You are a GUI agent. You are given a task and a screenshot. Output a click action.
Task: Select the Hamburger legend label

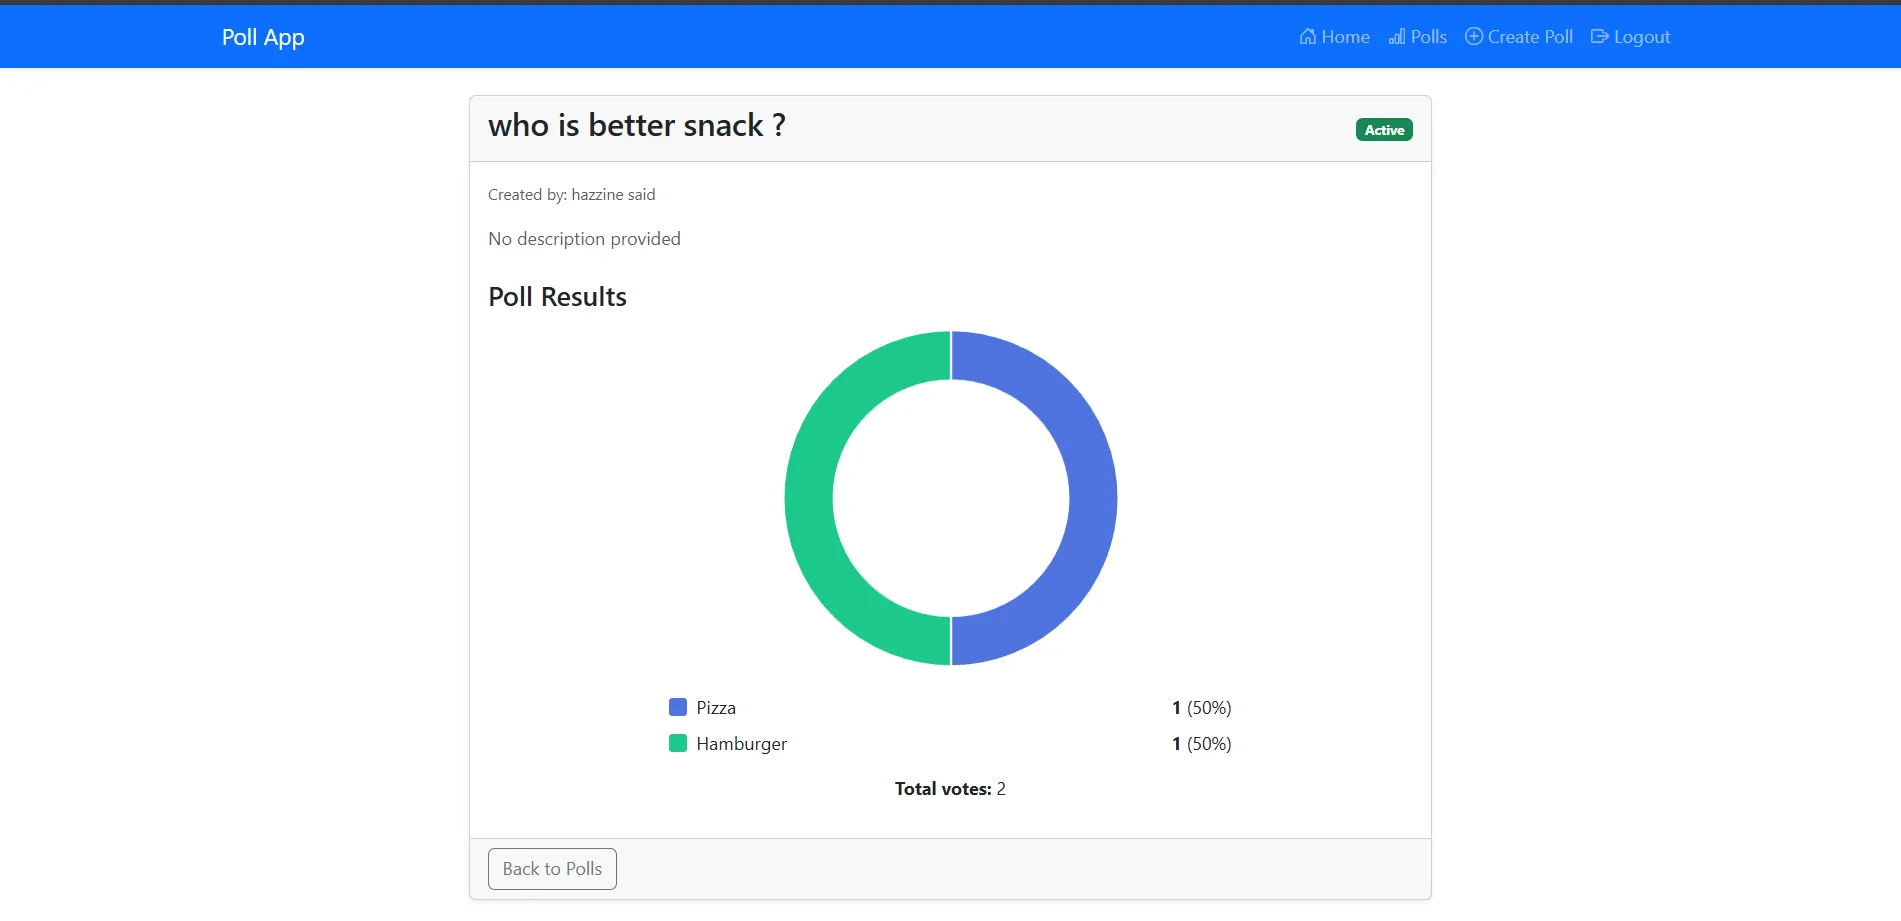pyautogui.click(x=741, y=744)
